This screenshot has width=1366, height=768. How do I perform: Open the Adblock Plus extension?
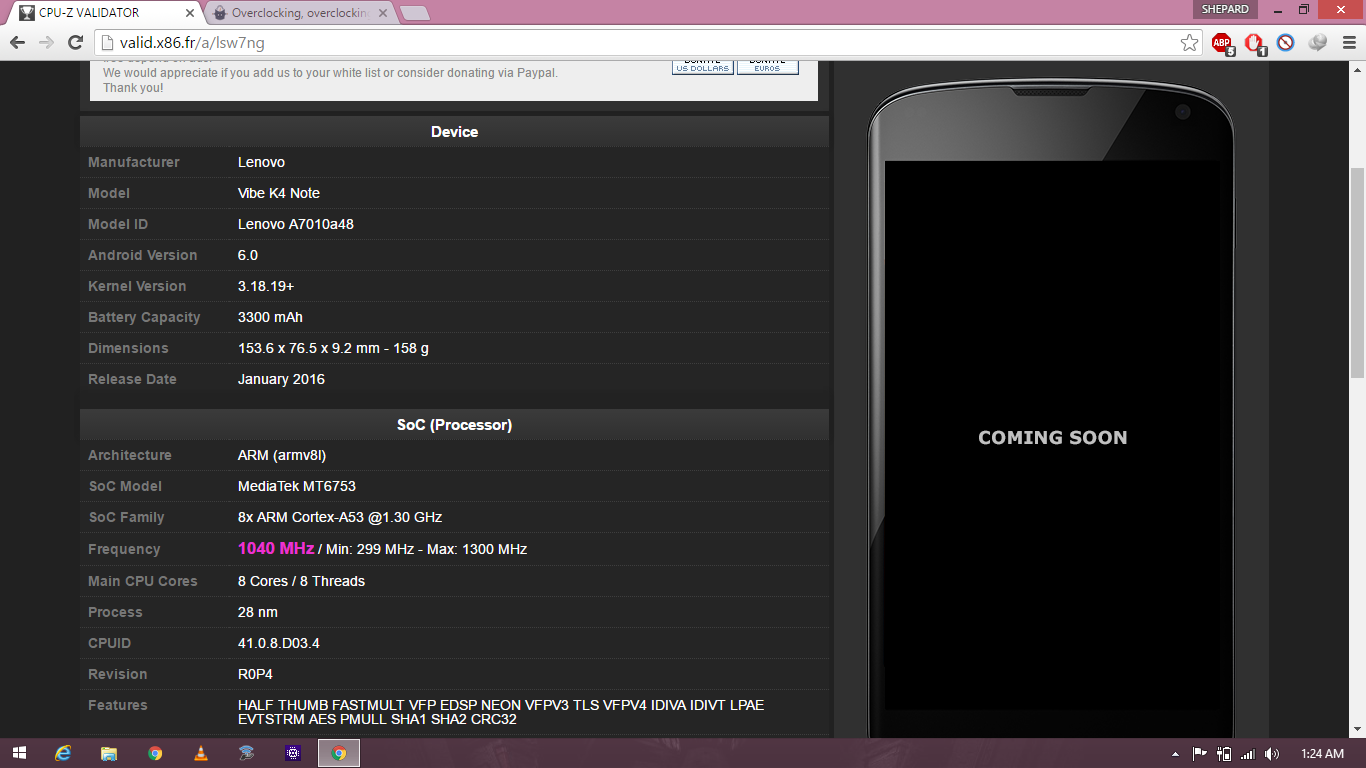tap(1222, 43)
